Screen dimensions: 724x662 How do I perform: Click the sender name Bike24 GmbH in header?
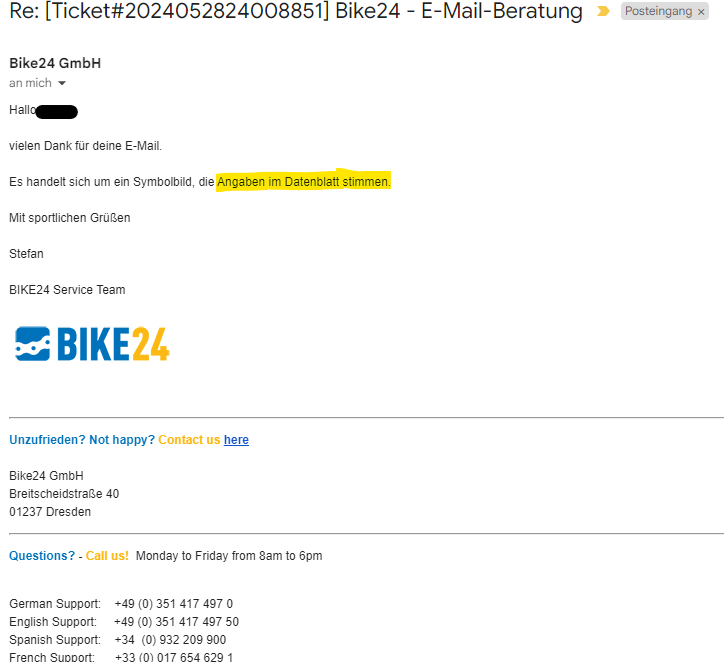pyautogui.click(x=55, y=63)
